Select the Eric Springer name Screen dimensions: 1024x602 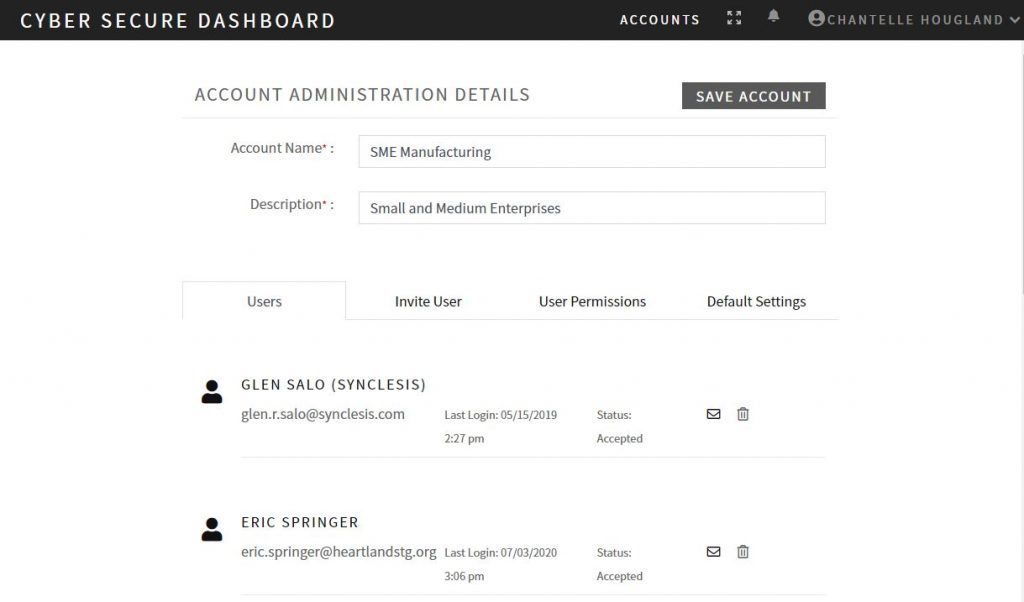(300, 522)
